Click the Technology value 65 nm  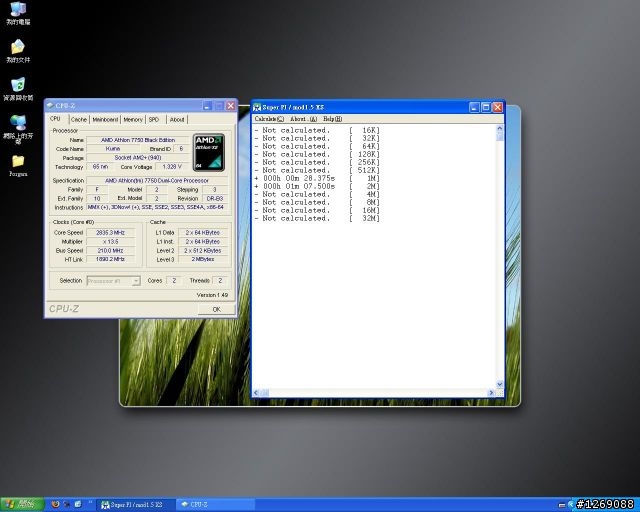(100, 167)
